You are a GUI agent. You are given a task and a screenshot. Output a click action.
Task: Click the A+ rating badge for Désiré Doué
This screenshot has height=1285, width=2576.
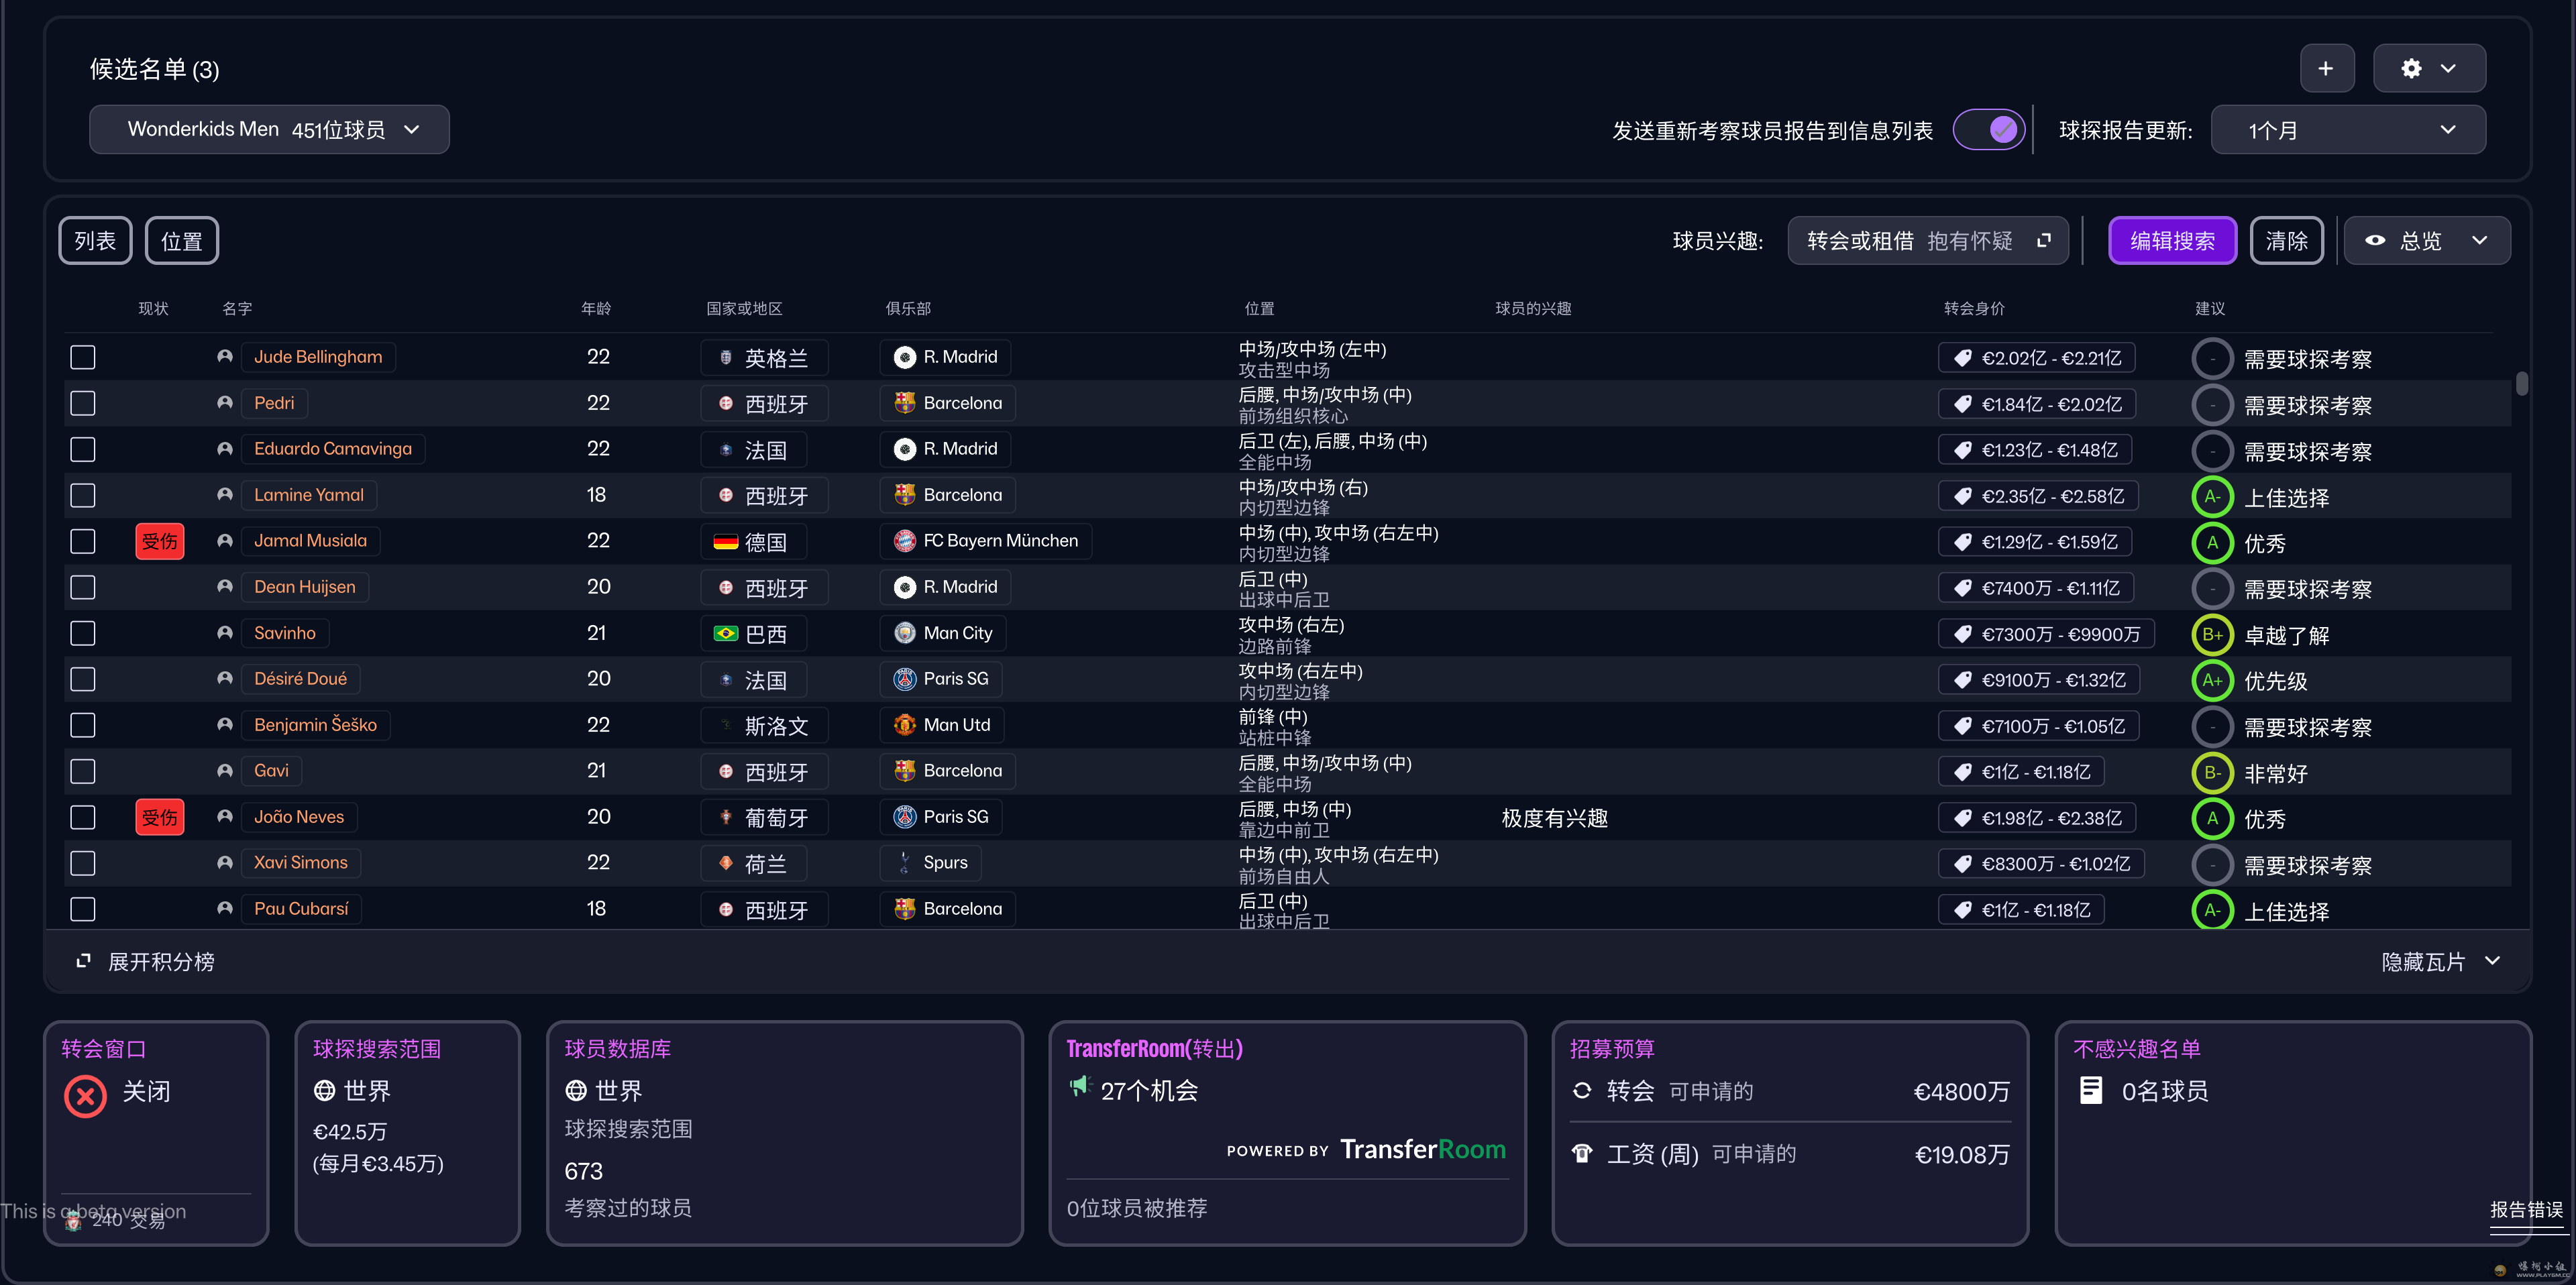[2212, 681]
